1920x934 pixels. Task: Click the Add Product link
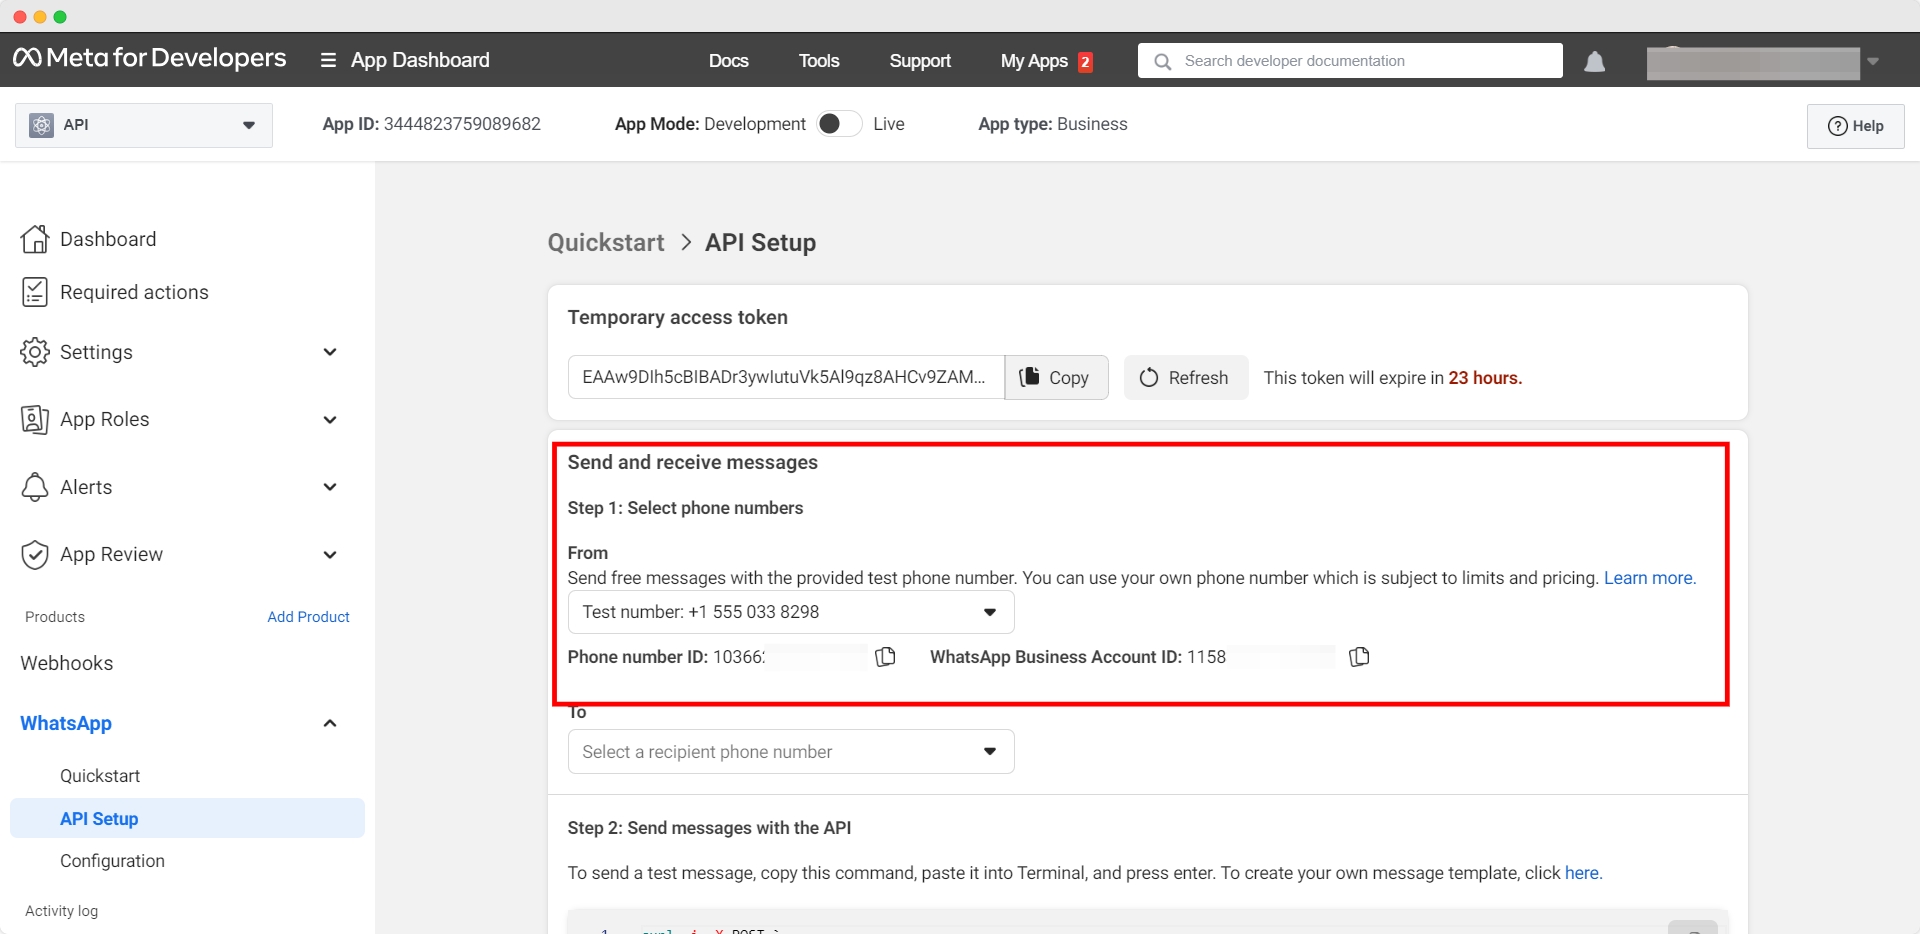(308, 617)
